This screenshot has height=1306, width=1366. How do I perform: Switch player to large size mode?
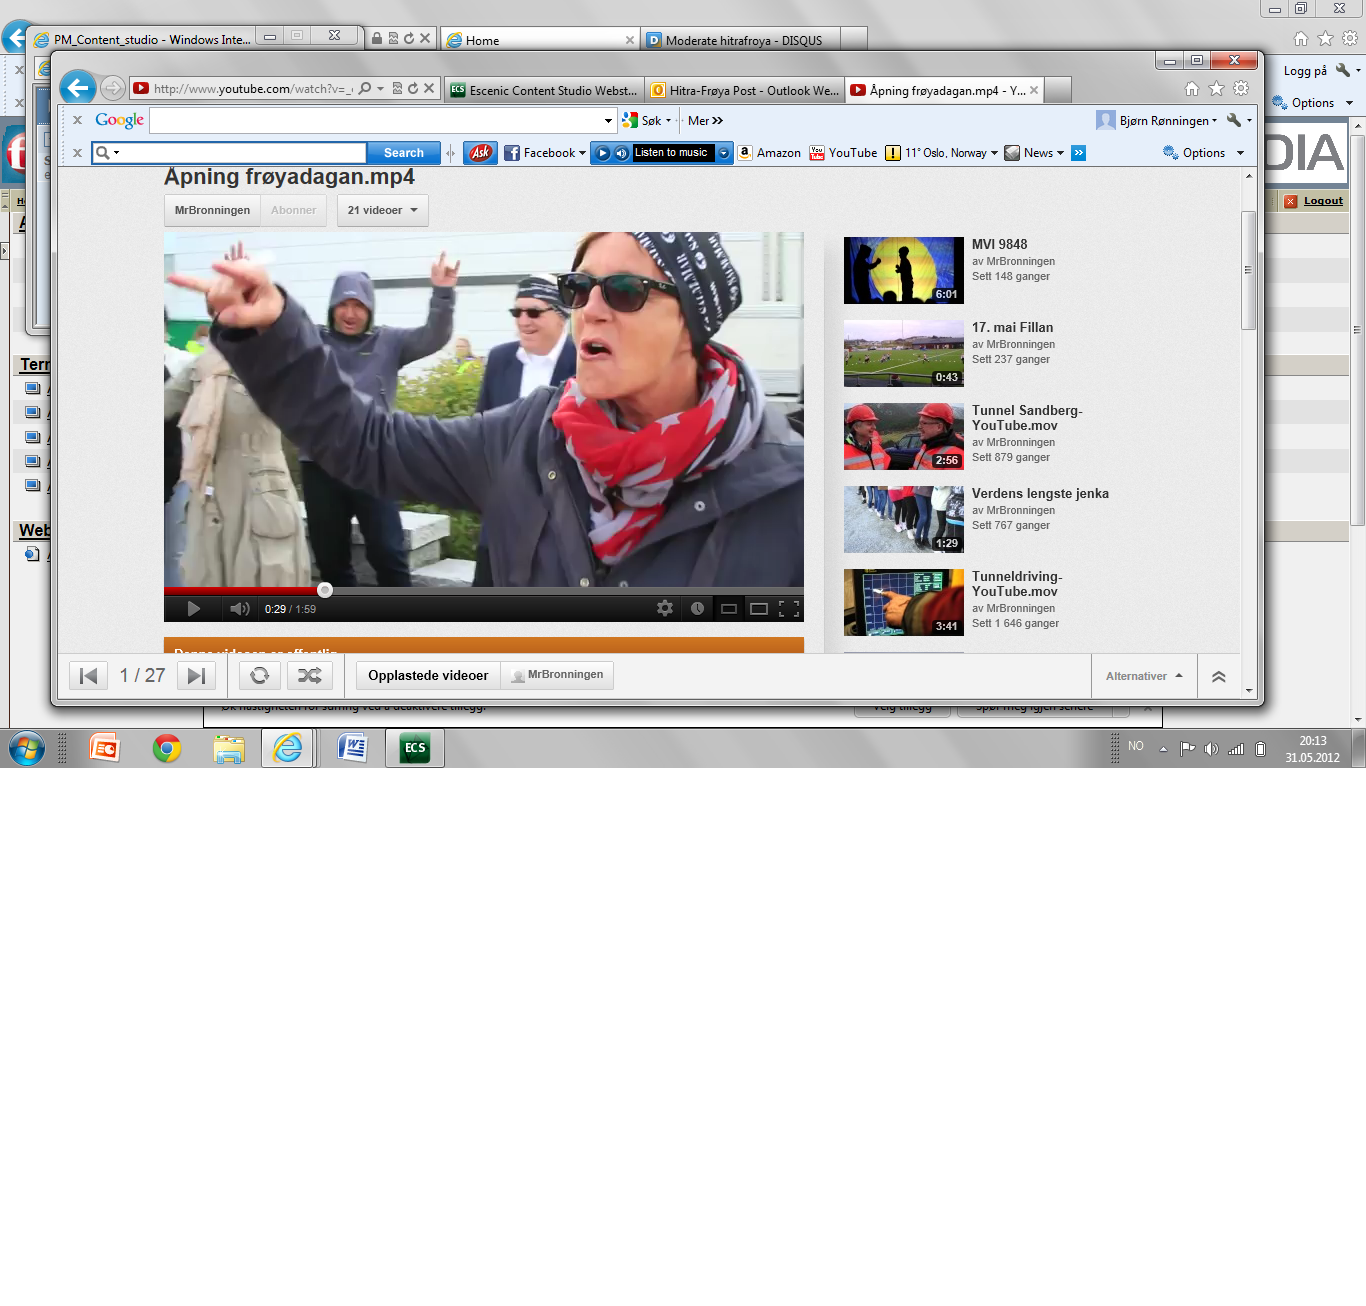click(759, 608)
